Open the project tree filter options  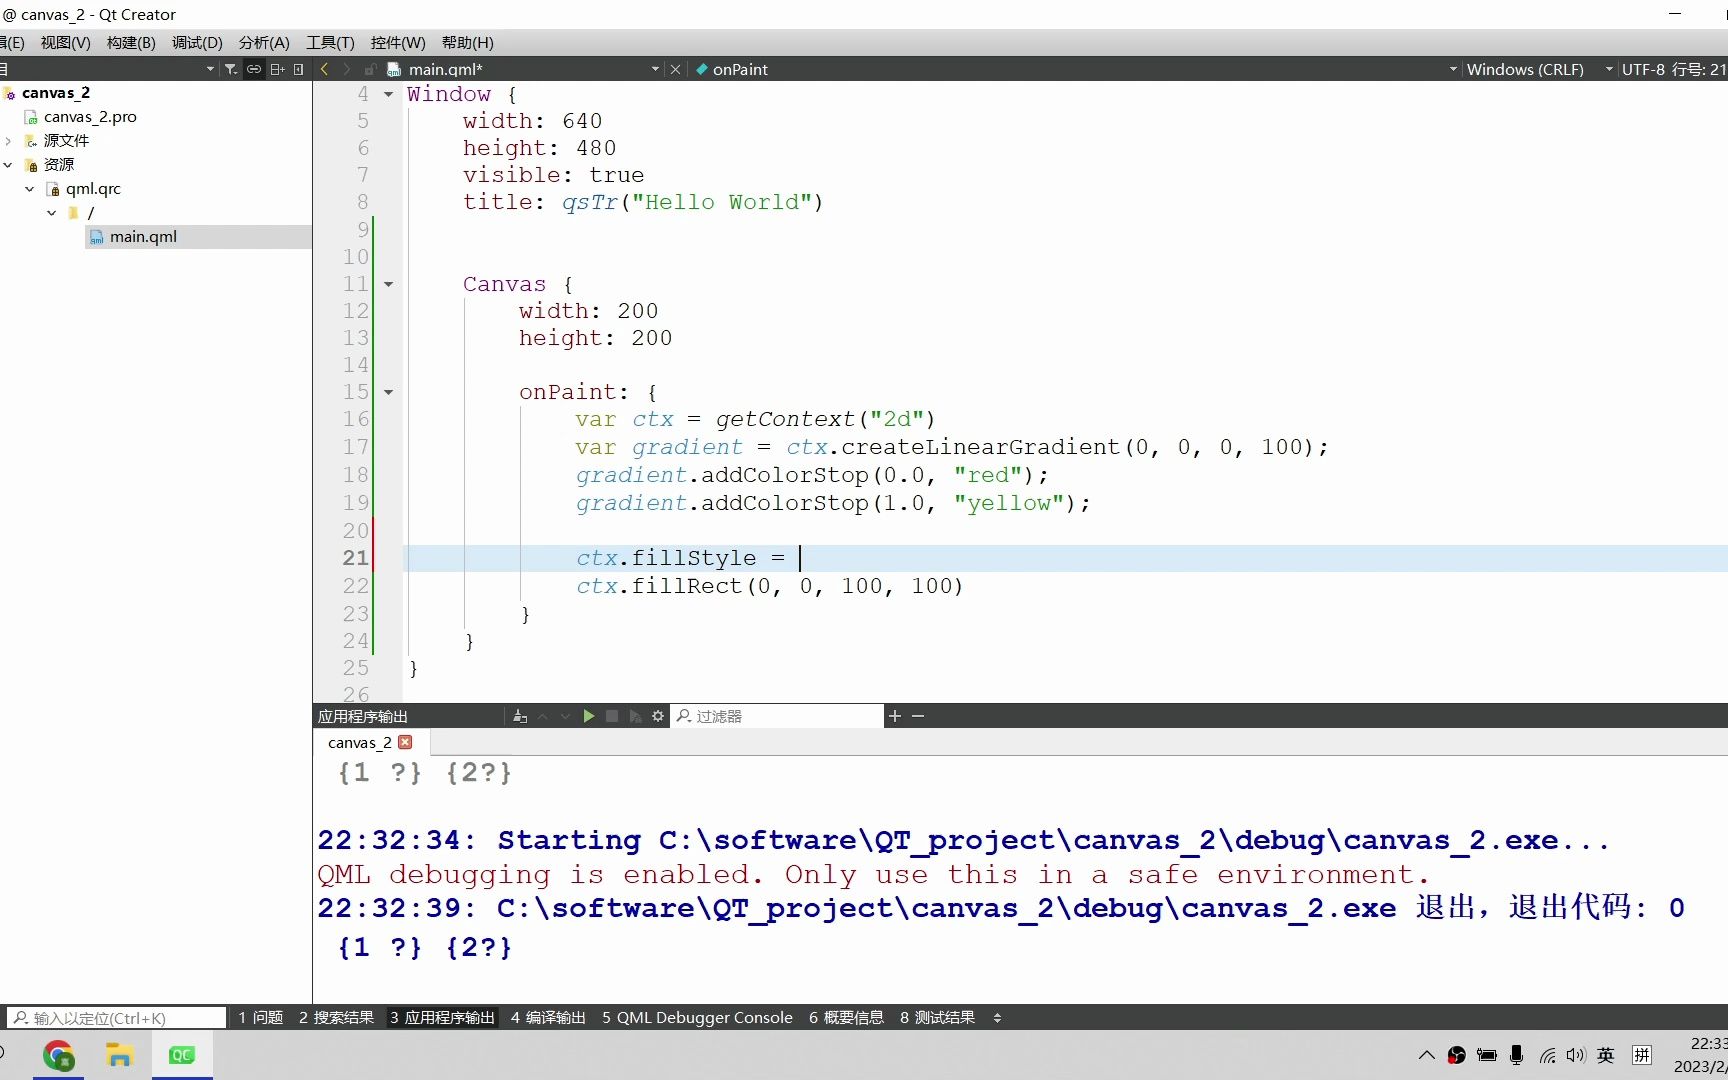(x=231, y=69)
